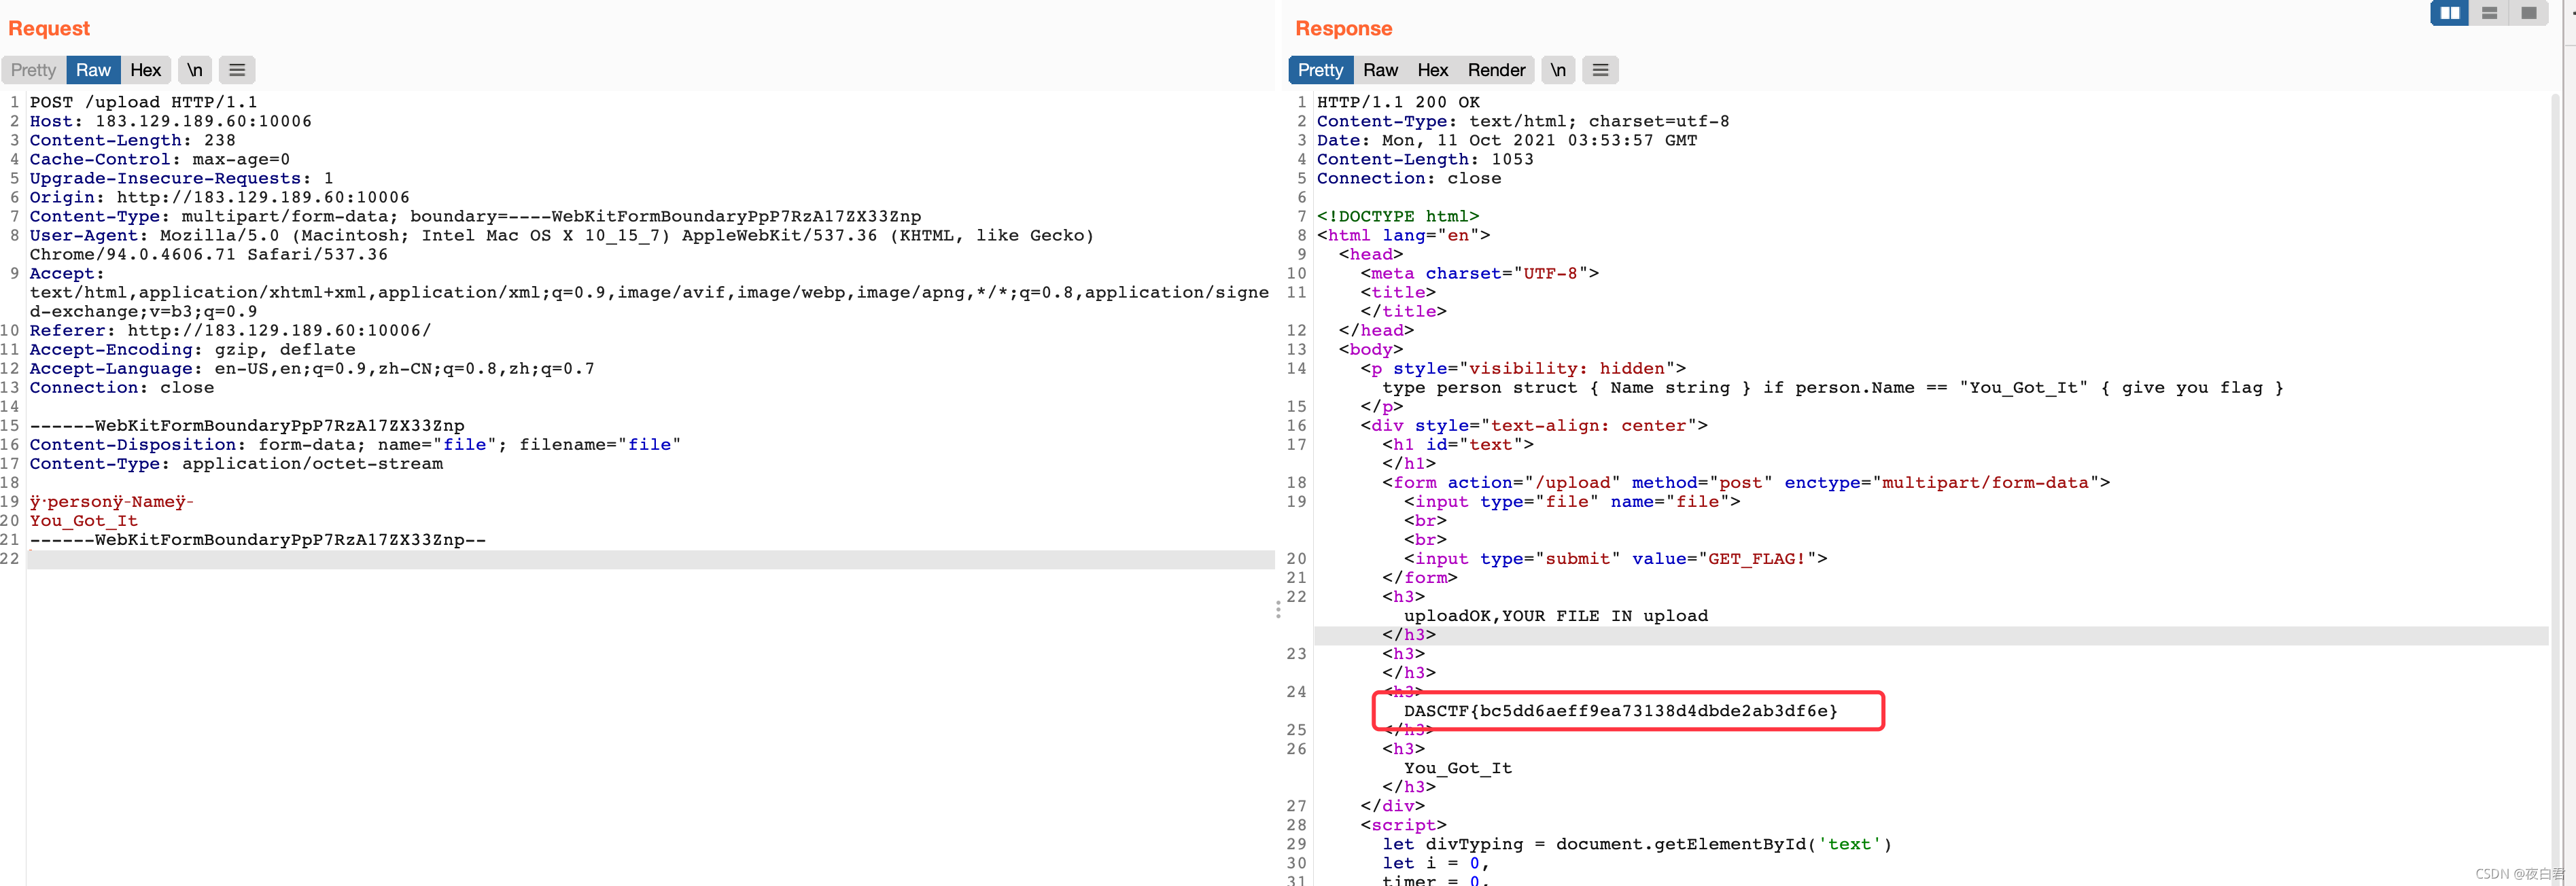Click the 'Cache-Control: max-age=0' header
Screen dimensions: 2576x886
click(x=159, y=159)
